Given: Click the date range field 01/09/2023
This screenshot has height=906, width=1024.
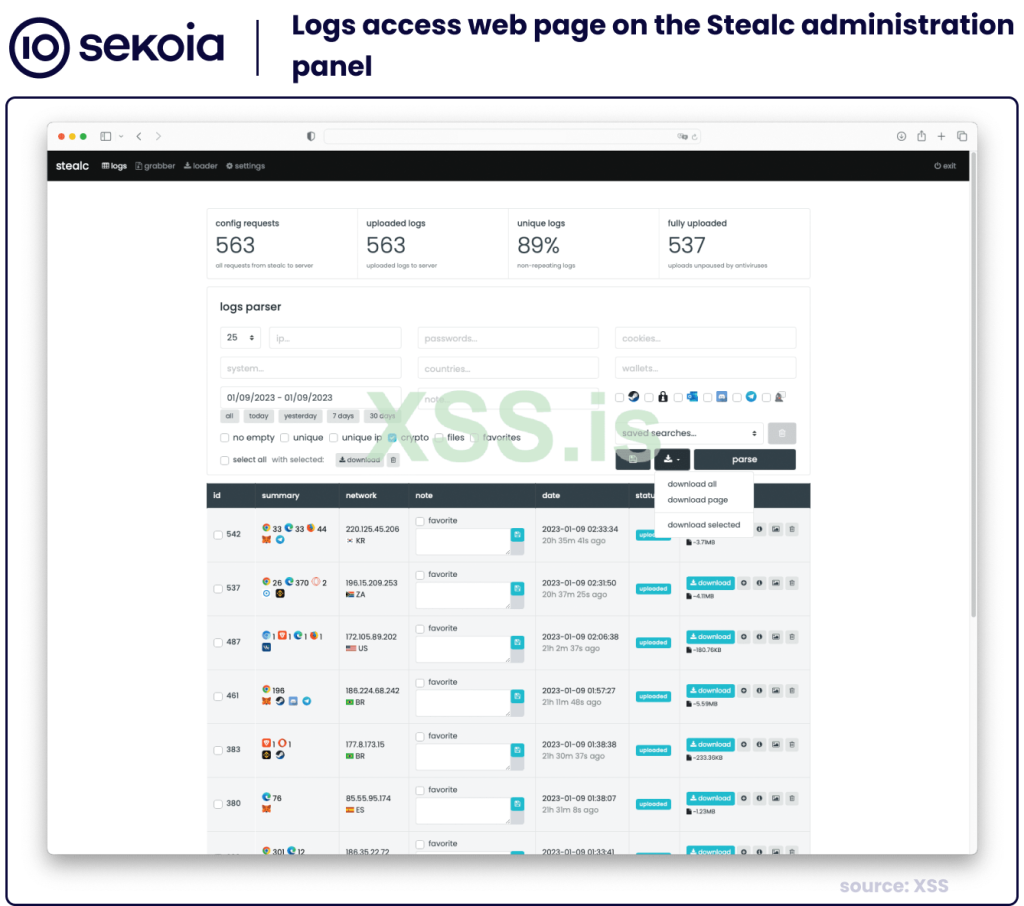Looking at the screenshot, I should tap(311, 397).
